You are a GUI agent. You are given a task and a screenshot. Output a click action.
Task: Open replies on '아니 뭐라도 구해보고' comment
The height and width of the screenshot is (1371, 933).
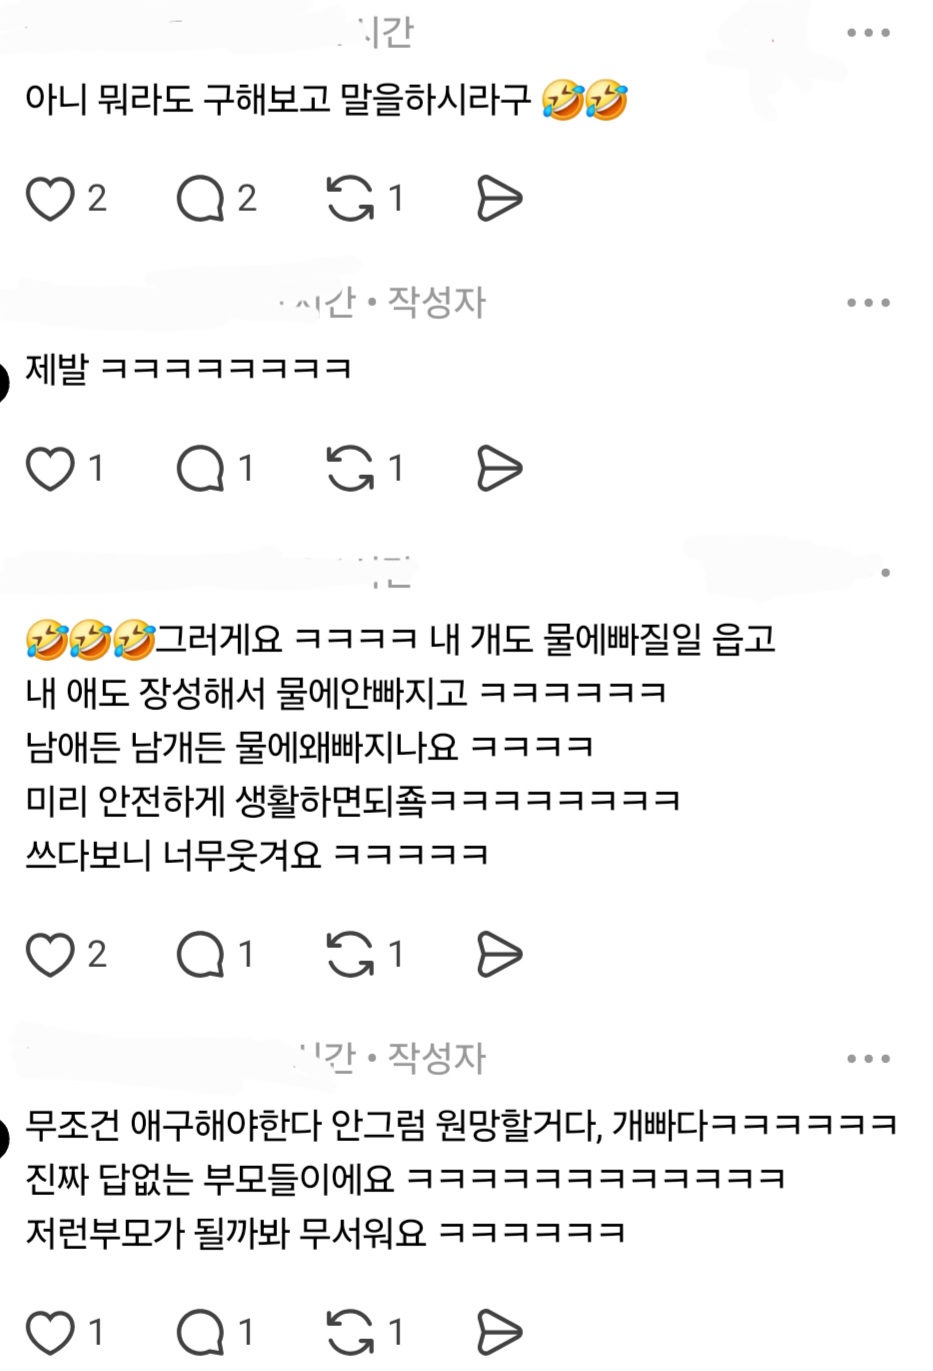tap(200, 198)
